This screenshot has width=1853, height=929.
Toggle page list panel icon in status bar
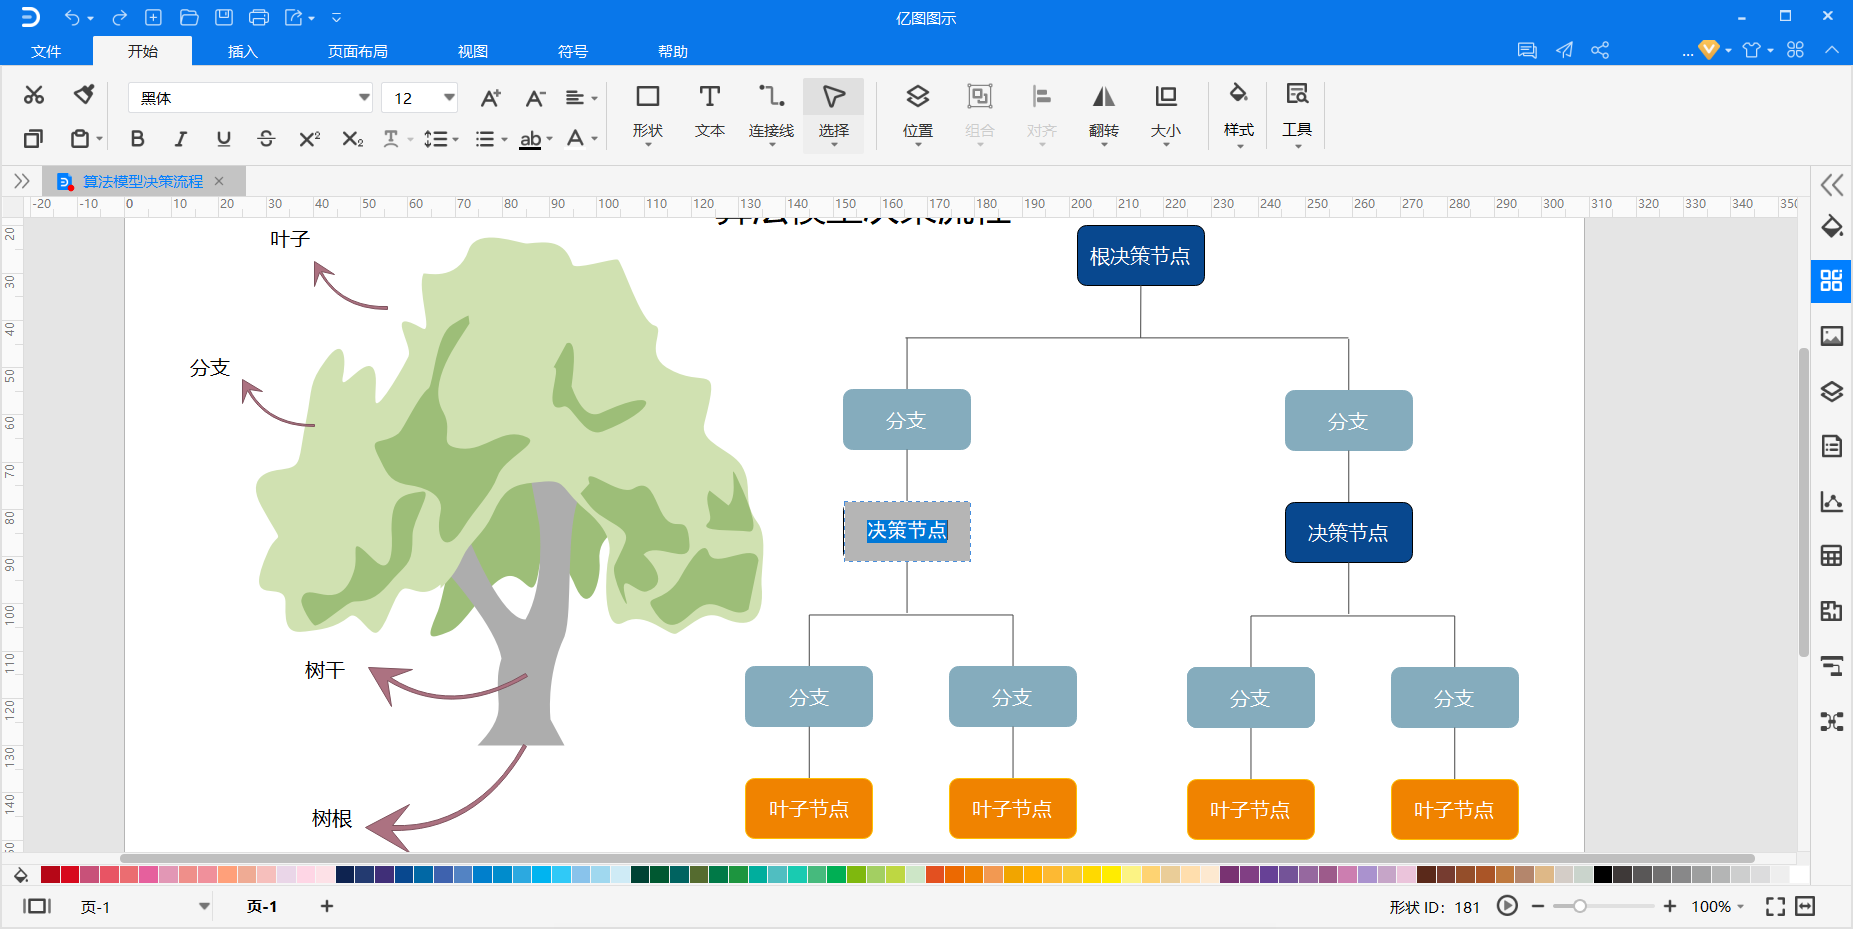point(37,906)
